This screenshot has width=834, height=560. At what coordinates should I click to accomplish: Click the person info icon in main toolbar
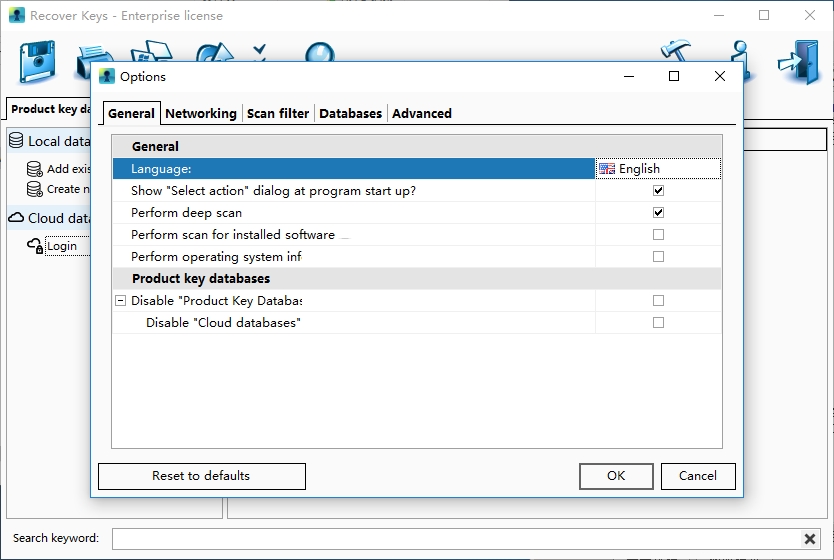(741, 60)
